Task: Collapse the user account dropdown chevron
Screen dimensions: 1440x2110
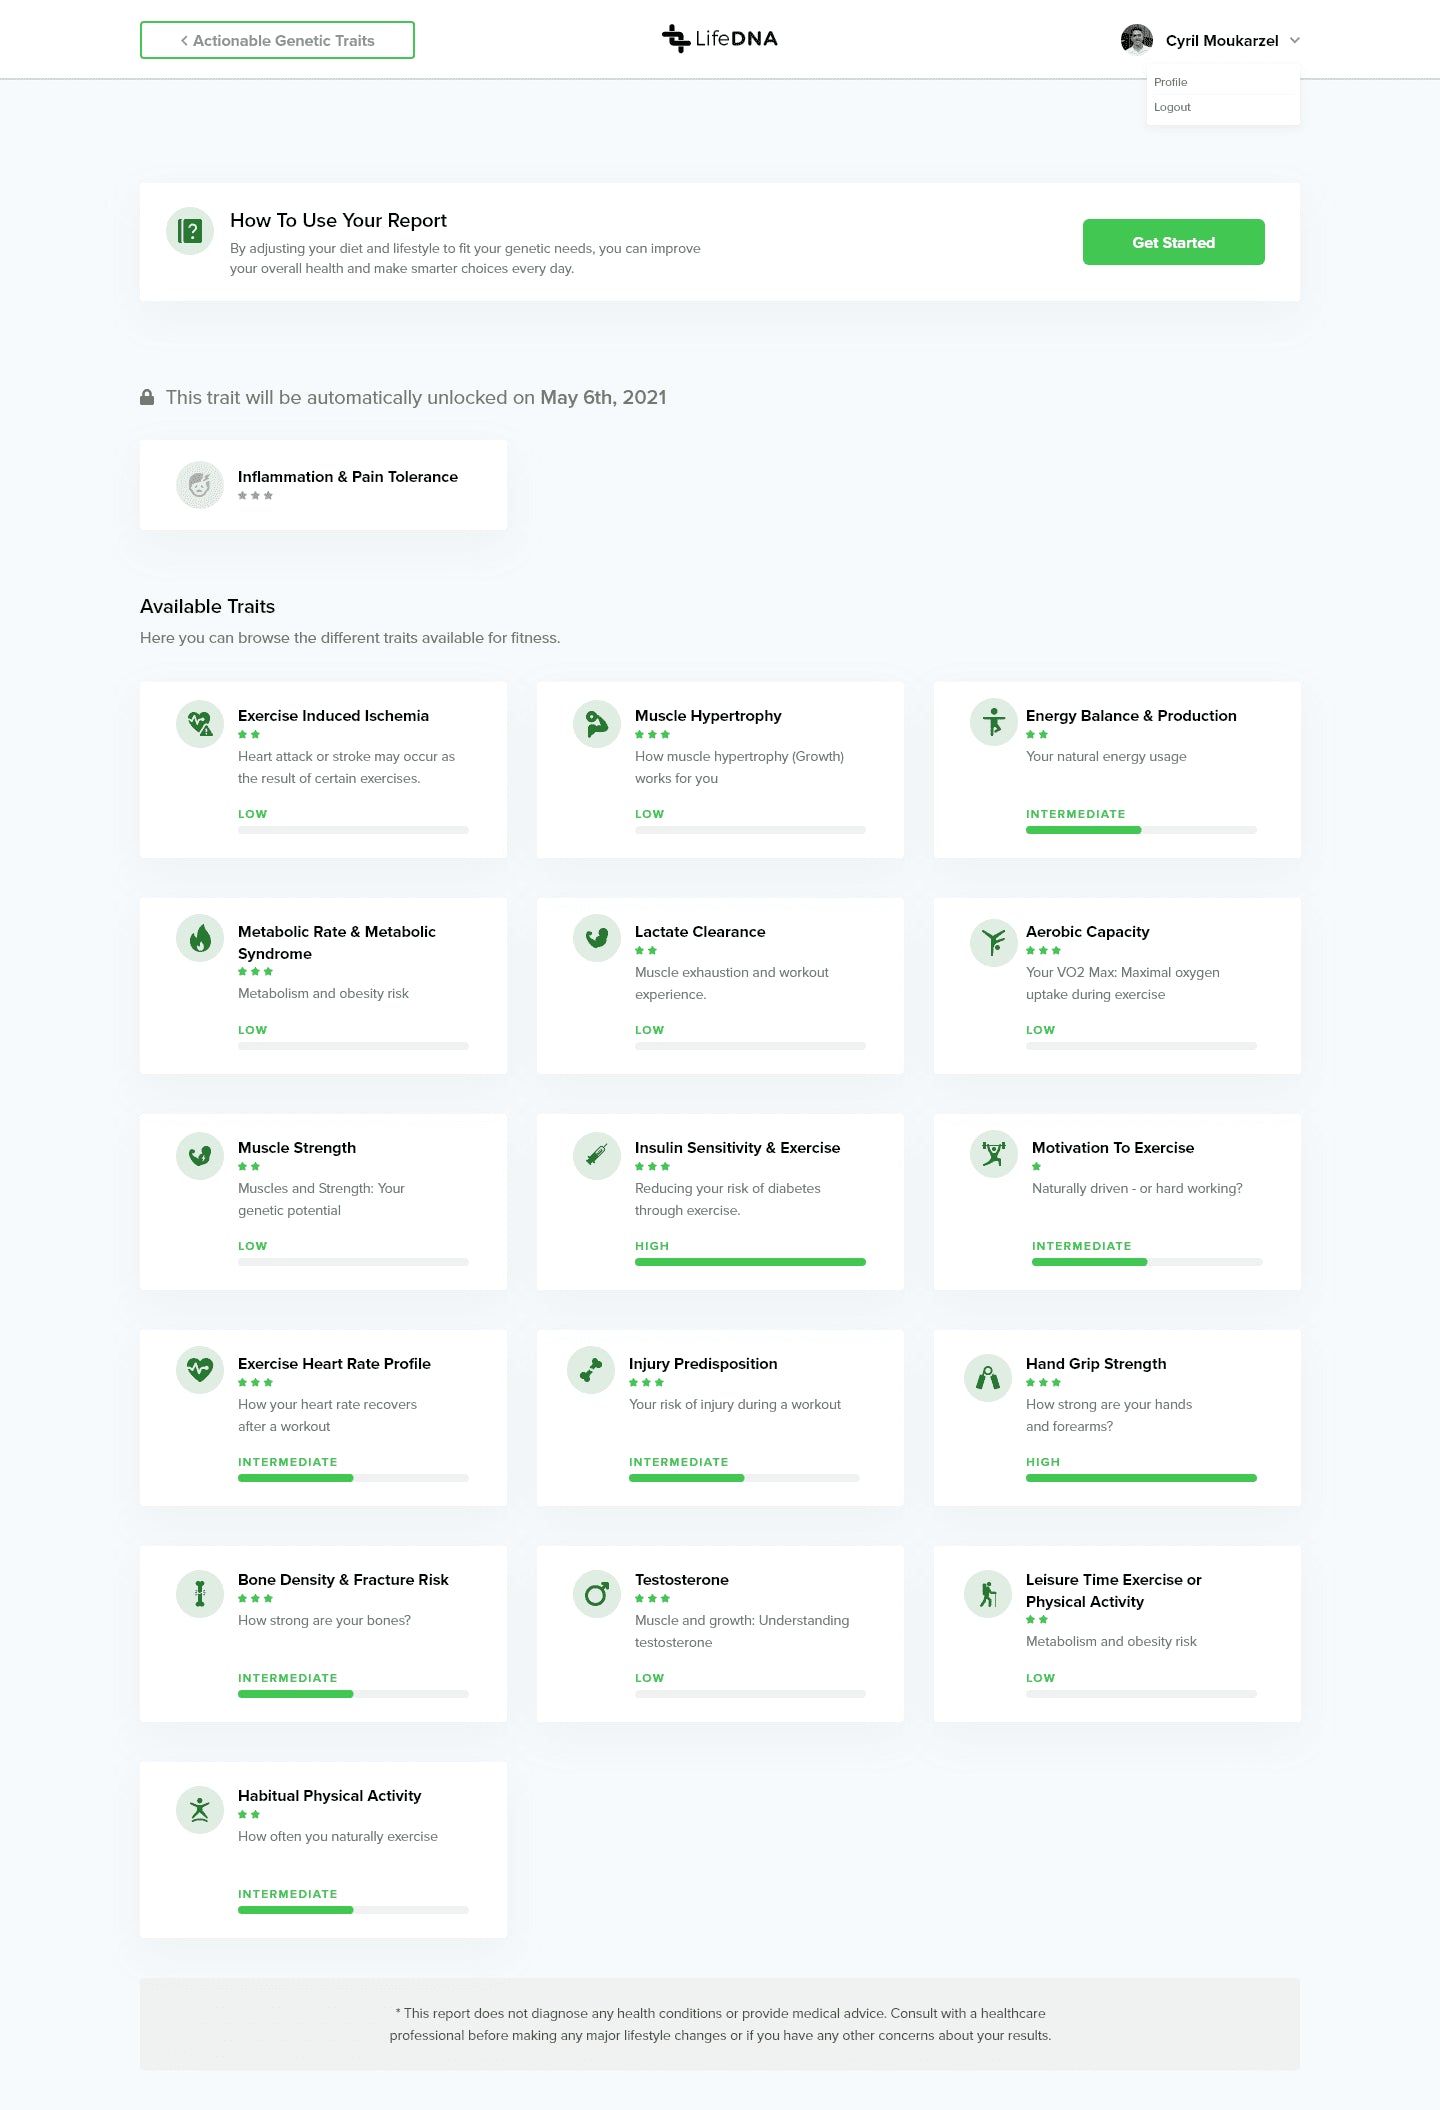Action: click(1295, 40)
